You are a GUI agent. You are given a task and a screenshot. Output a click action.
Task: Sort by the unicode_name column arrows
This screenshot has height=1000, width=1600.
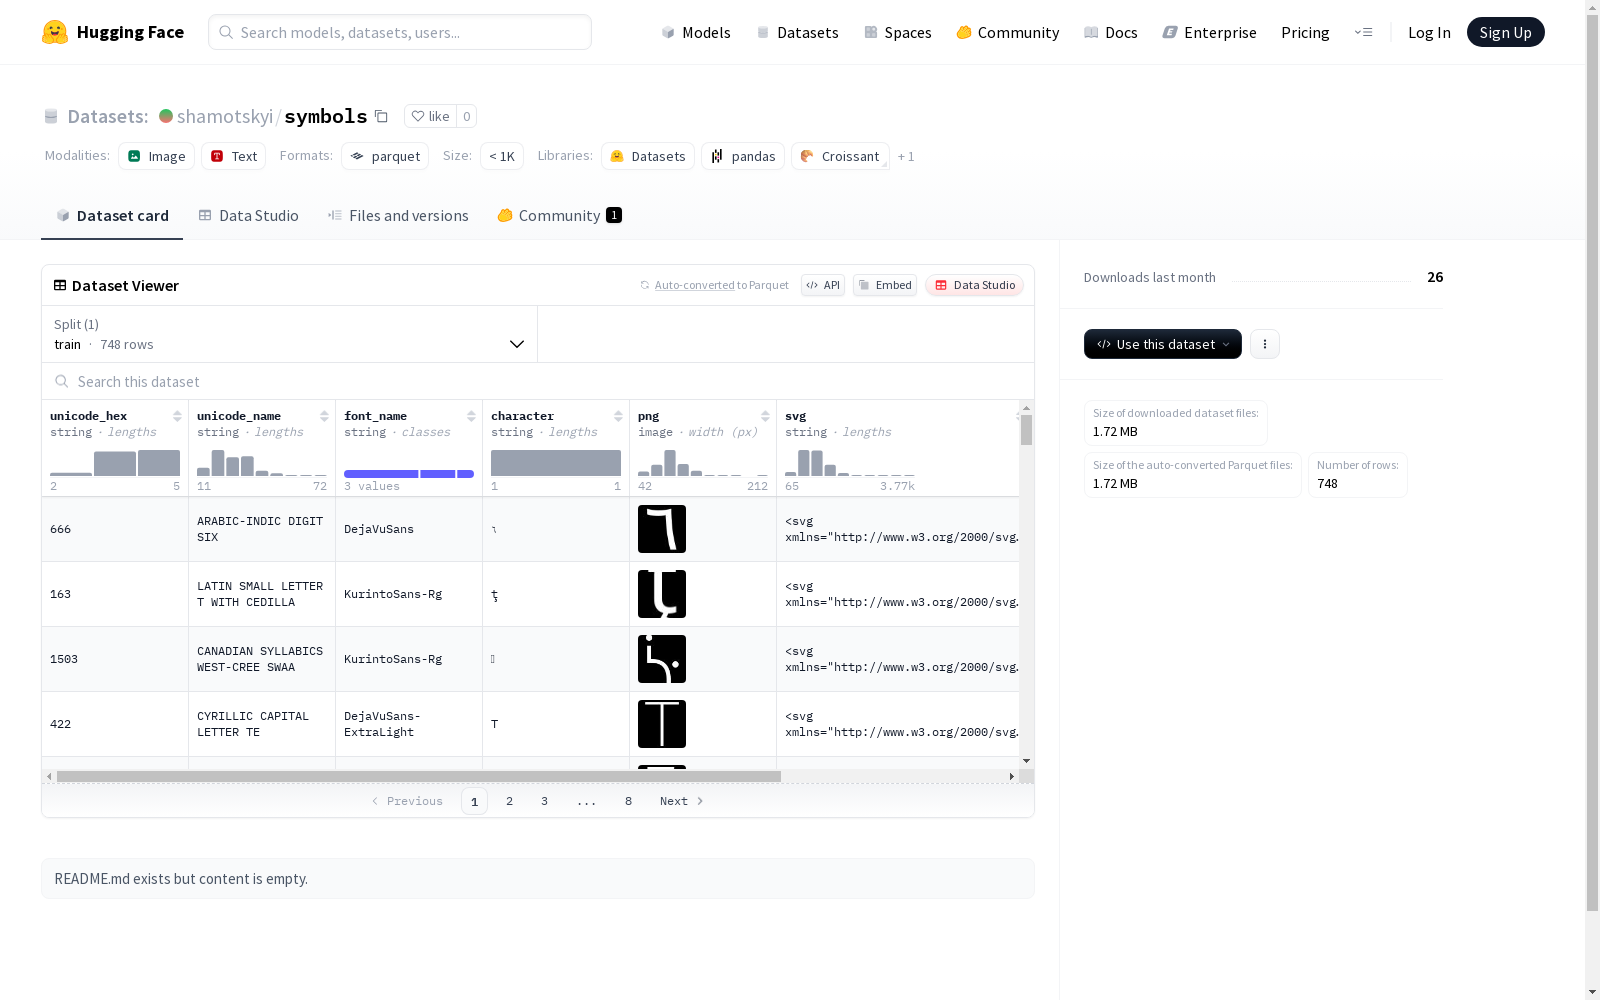[324, 416]
